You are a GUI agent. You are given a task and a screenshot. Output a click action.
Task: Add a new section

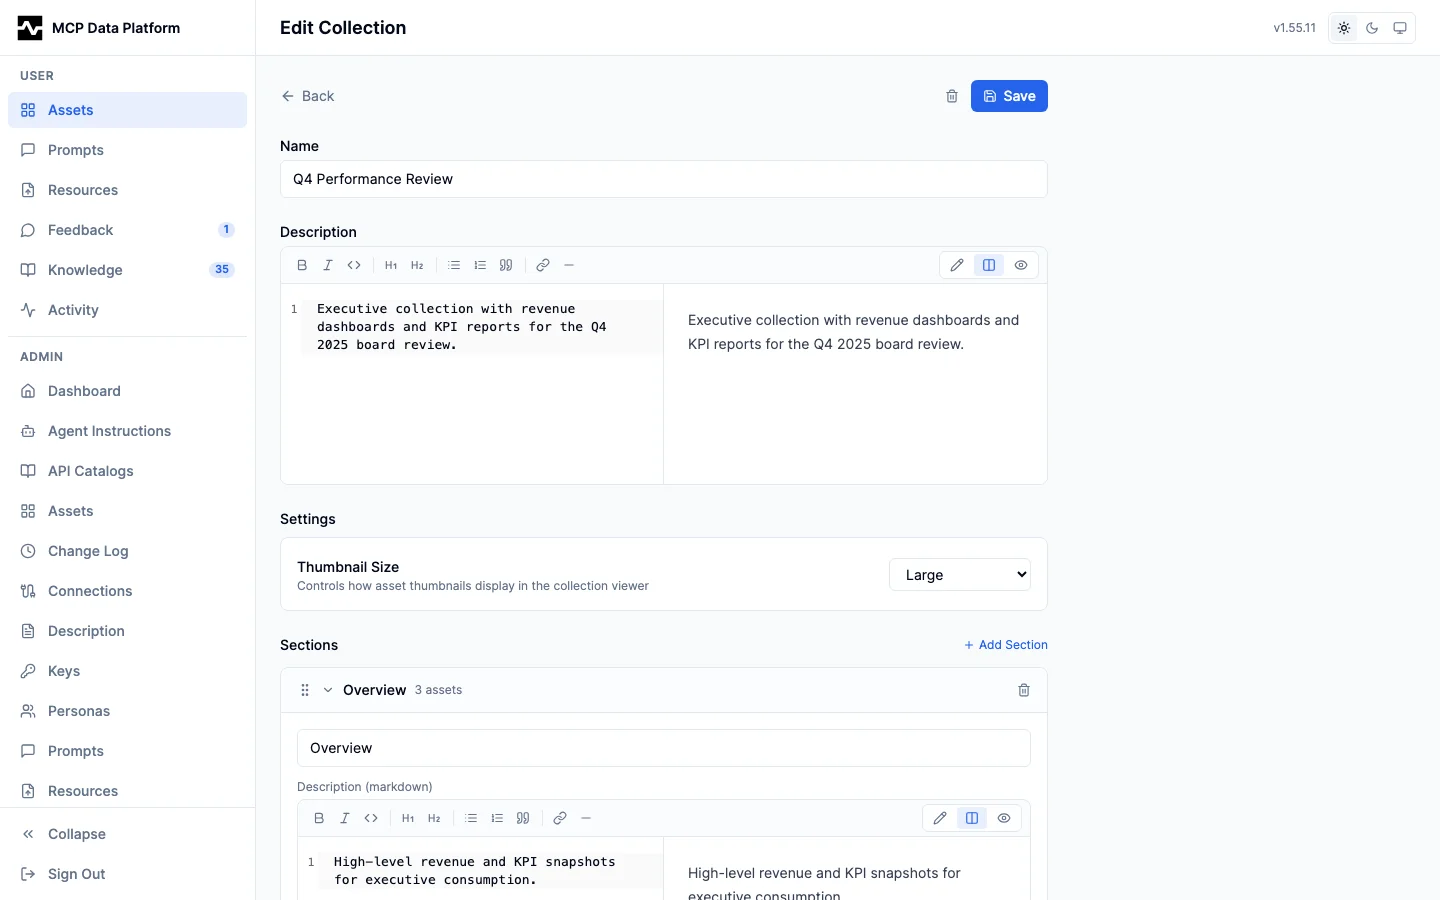click(1006, 645)
